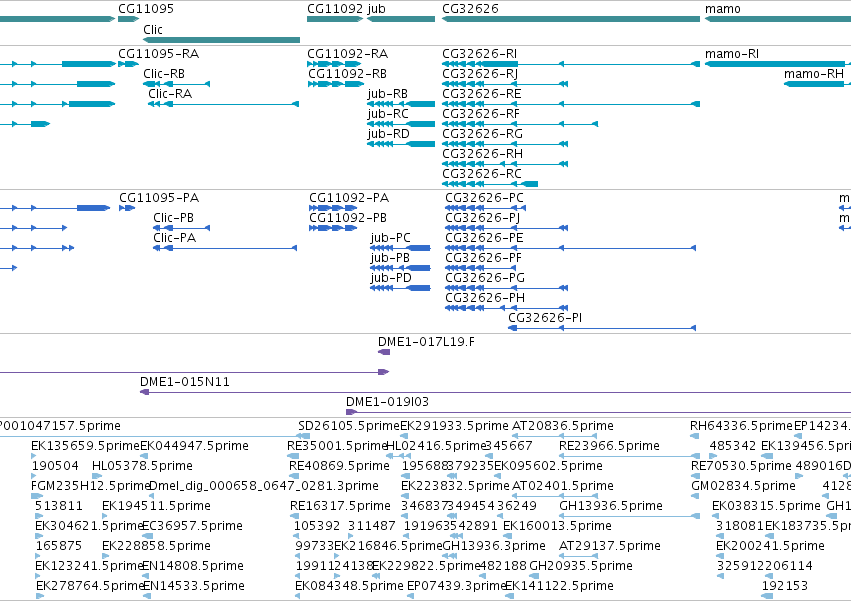
Task: Select the Clic-RA transcript label
Action: pos(170,94)
